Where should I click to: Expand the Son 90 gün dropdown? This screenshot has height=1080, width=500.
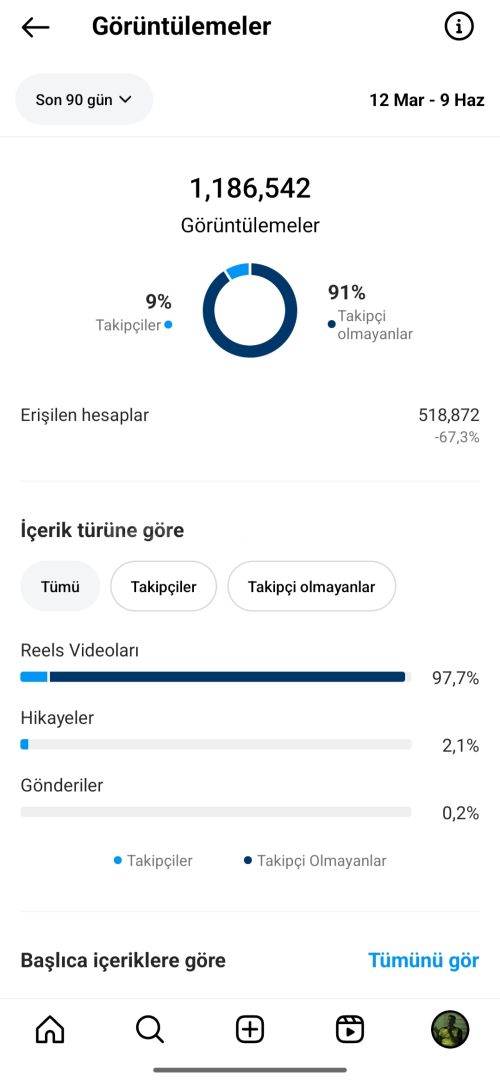(x=84, y=99)
